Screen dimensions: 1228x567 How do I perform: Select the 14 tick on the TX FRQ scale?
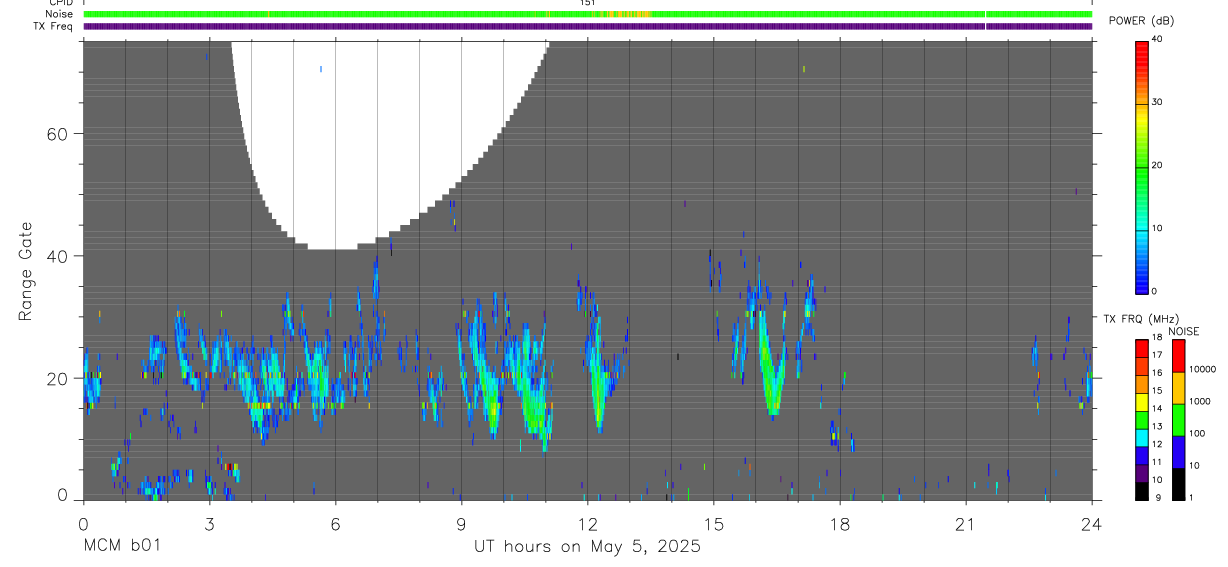click(1157, 410)
